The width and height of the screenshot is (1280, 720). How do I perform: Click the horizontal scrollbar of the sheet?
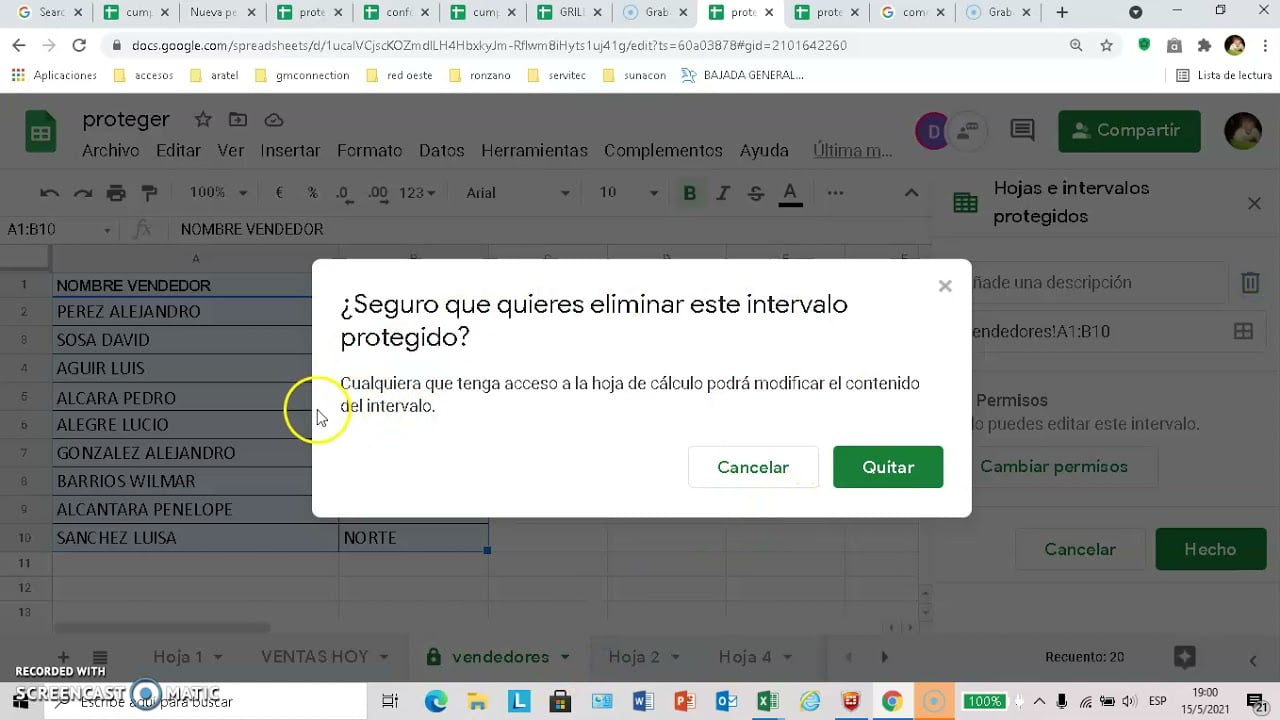coord(162,628)
